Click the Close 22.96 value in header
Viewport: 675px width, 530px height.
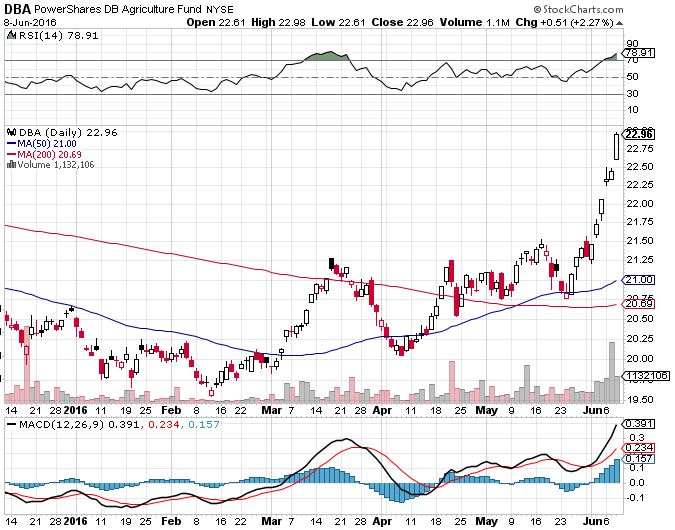tap(402, 22)
